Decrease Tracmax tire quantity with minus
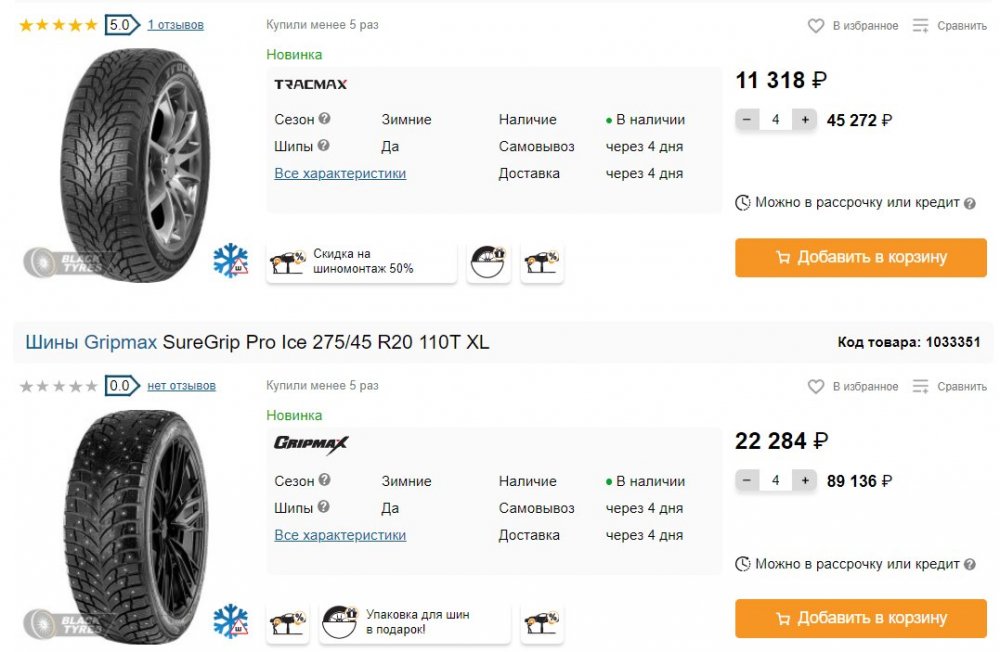The width and height of the screenshot is (1000, 652). (x=747, y=120)
